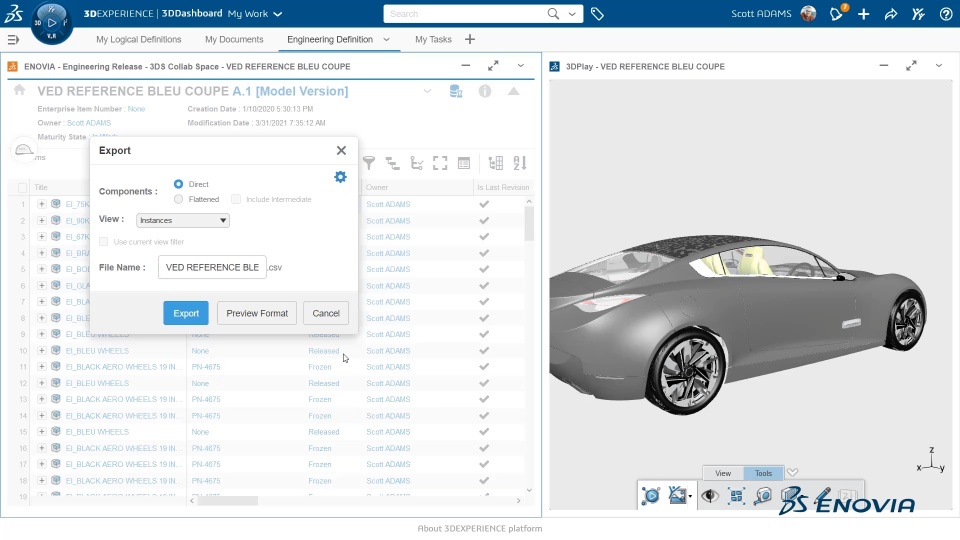Click the File Name input field

(212, 267)
